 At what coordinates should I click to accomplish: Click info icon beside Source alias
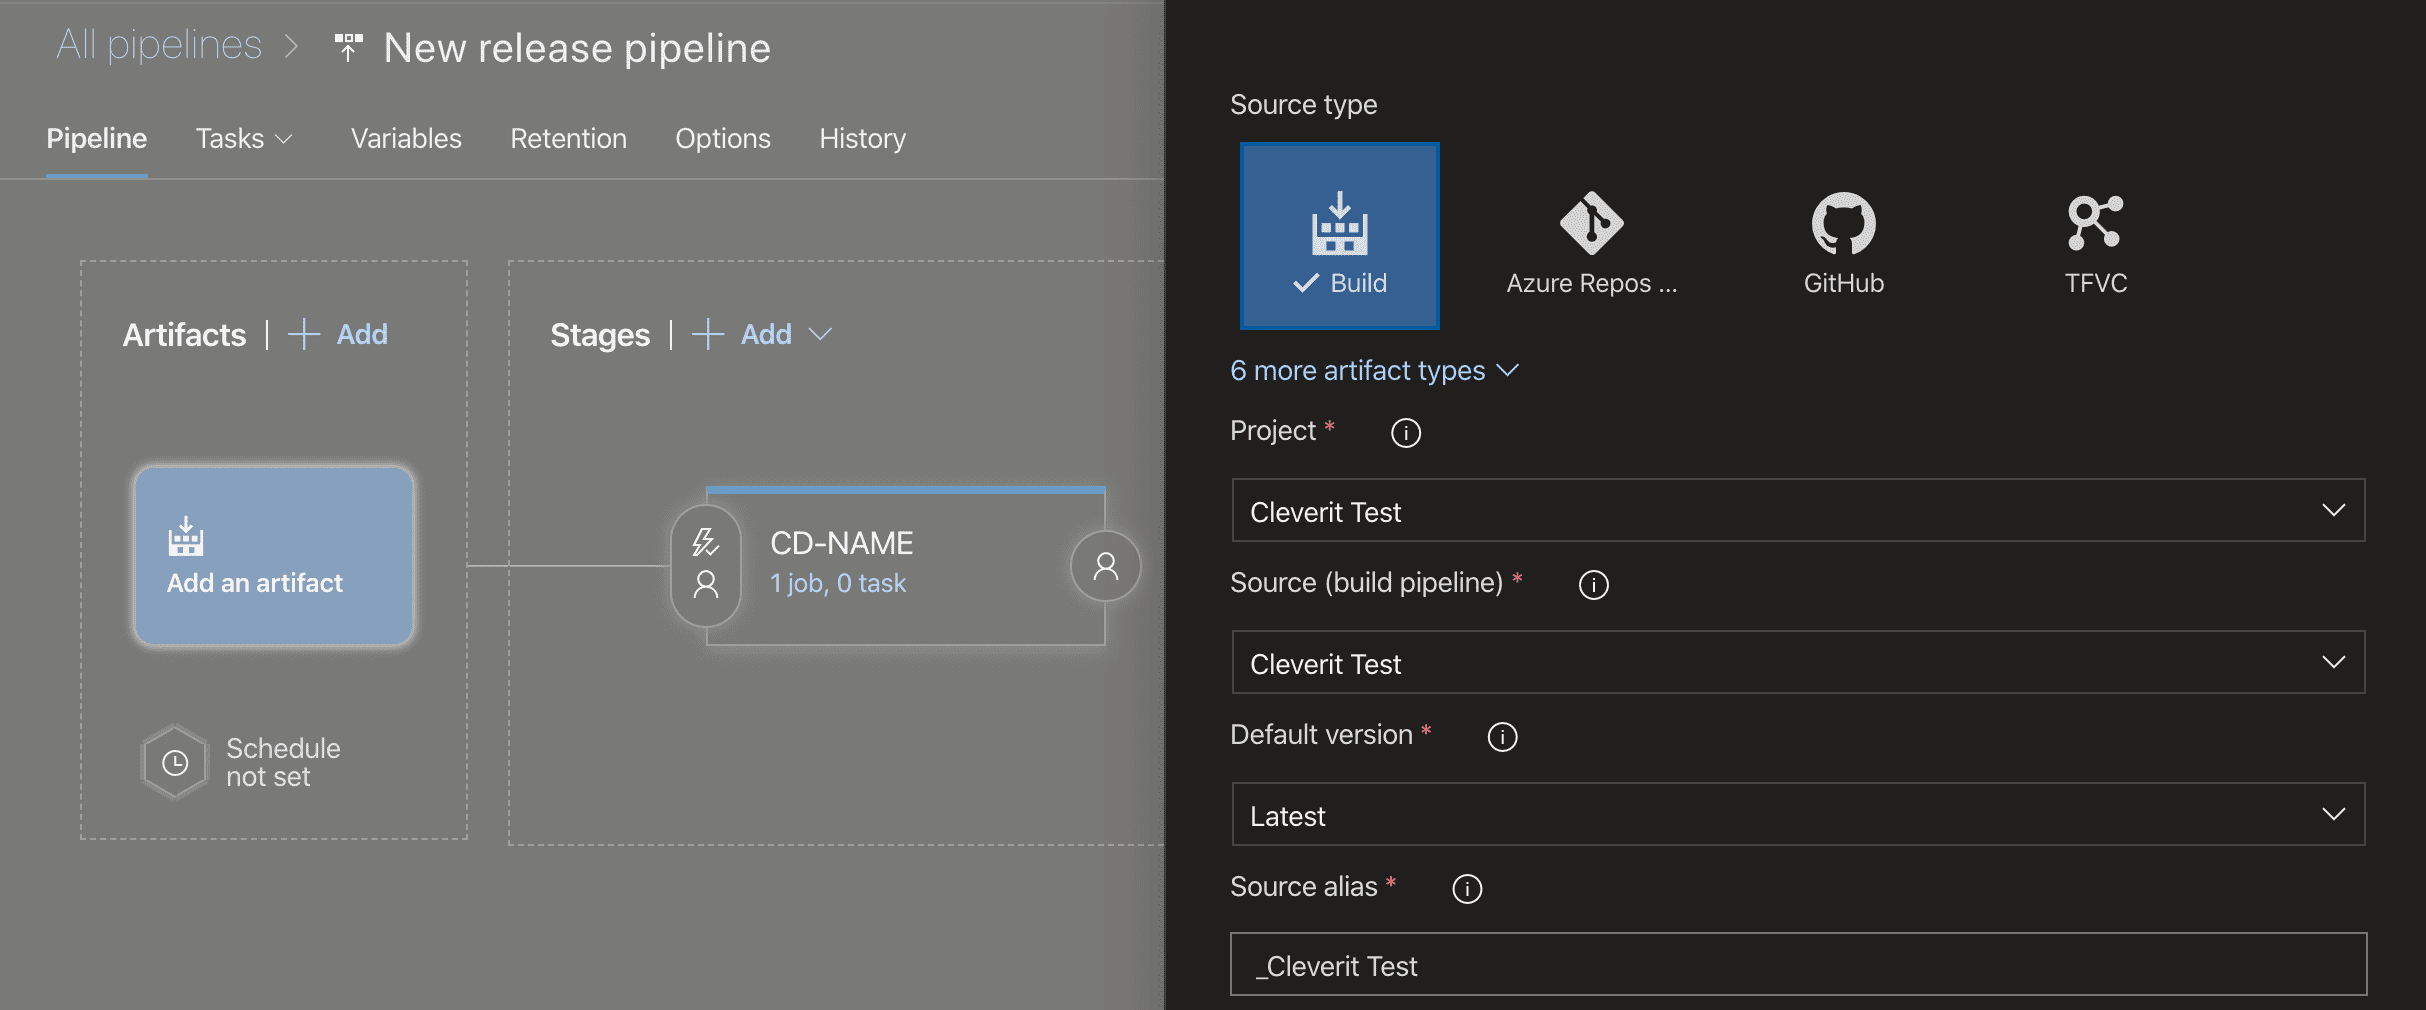[1466, 889]
